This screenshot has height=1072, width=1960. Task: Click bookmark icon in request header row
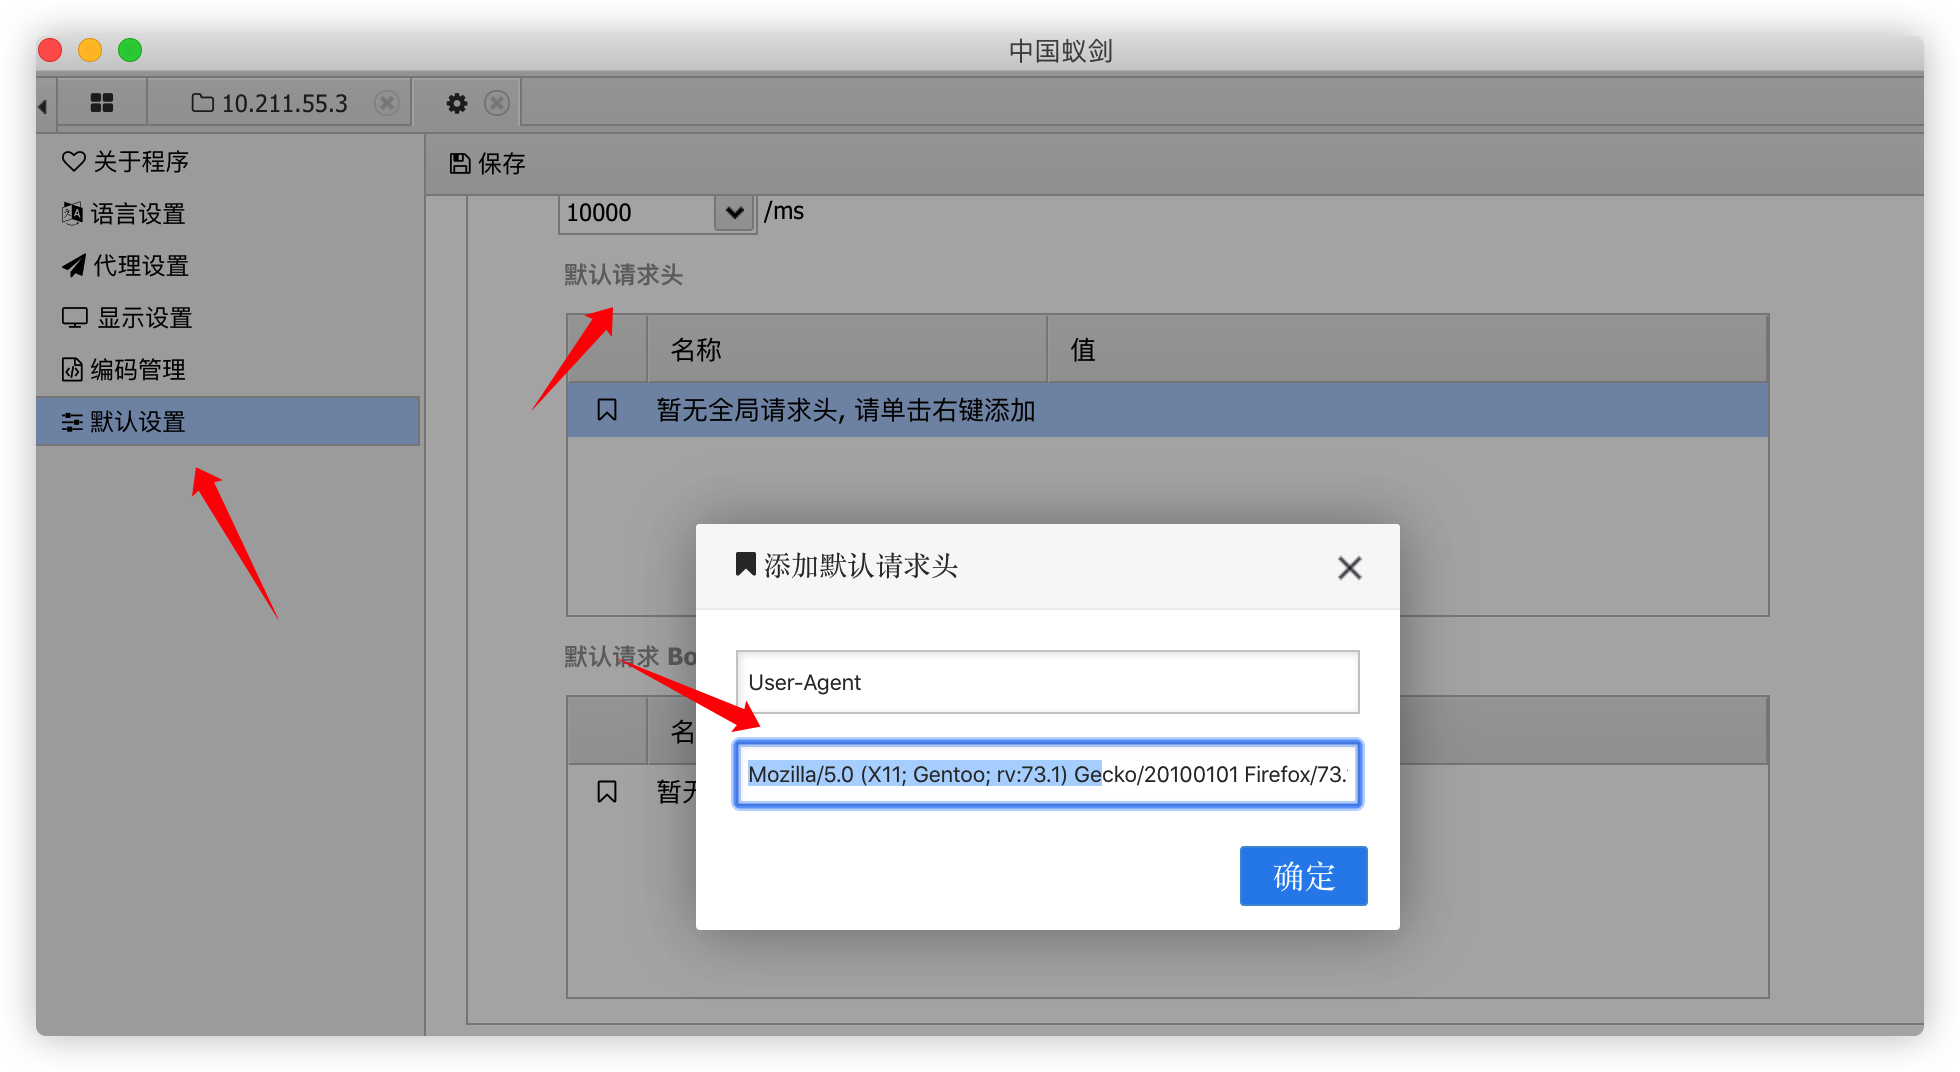(607, 410)
